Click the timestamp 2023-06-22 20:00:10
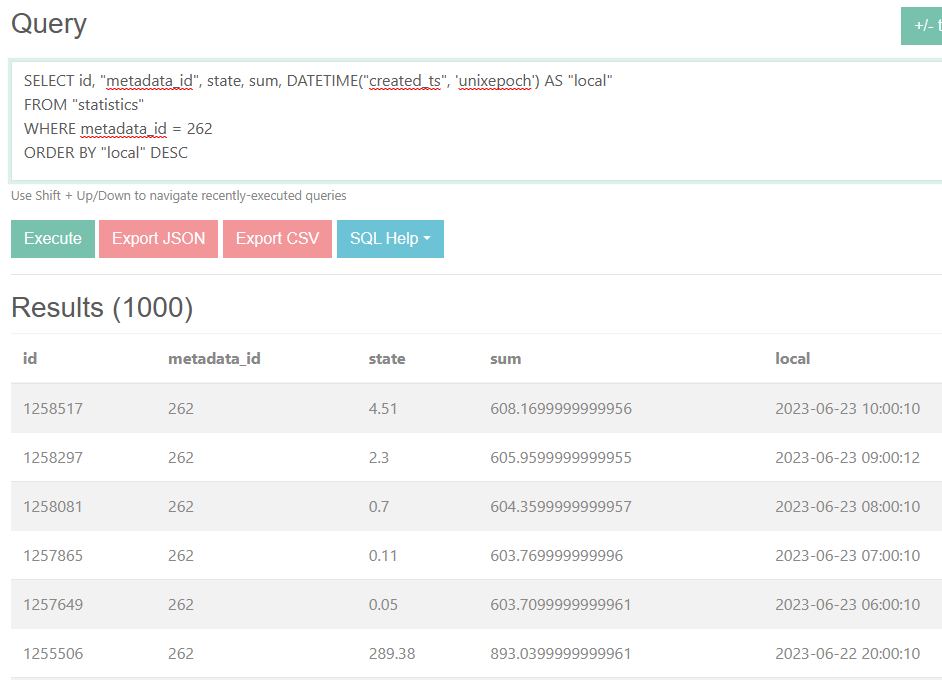Image resolution: width=942 pixels, height=680 pixels. tap(848, 654)
